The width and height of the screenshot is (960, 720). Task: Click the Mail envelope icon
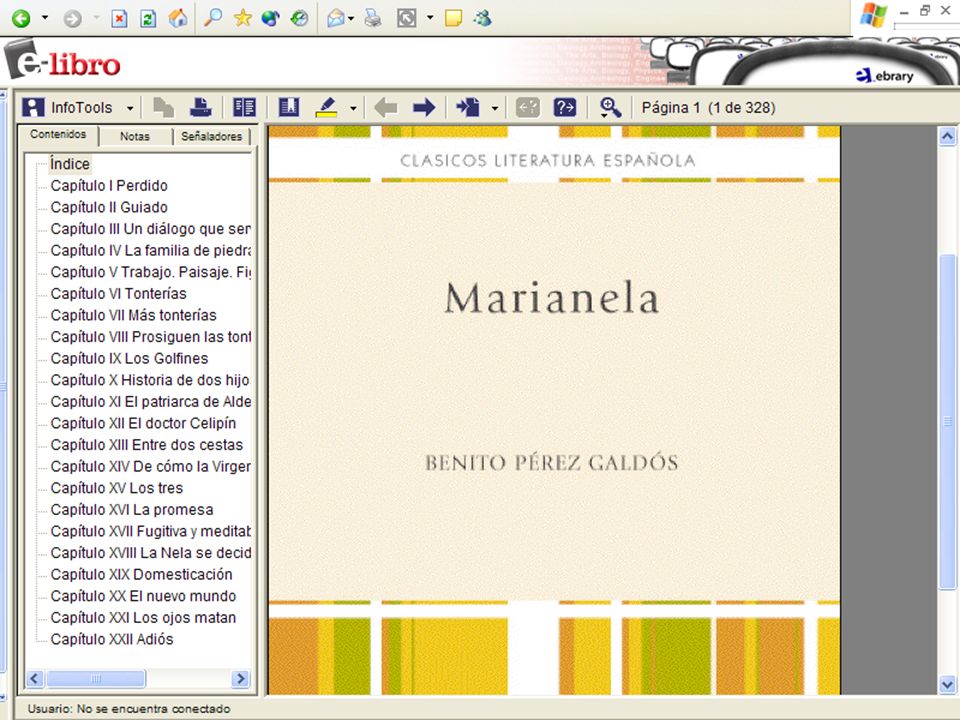click(336, 18)
